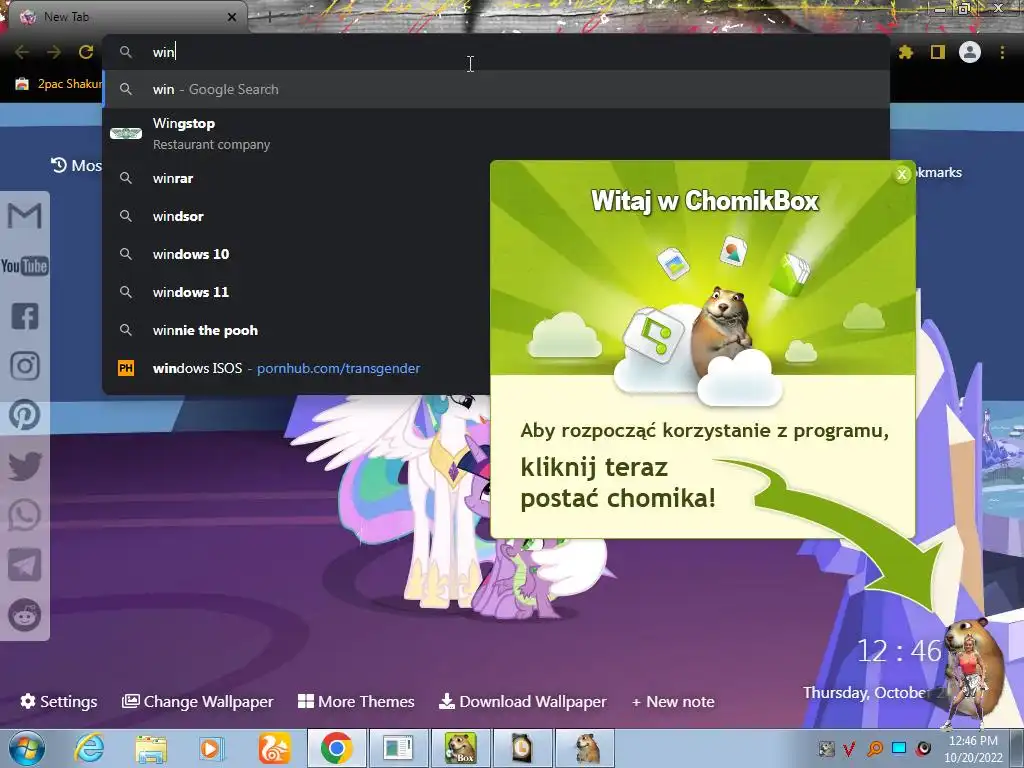Click the 12 : 46 wallpaper clock widget
The image size is (1024, 768).
click(899, 651)
